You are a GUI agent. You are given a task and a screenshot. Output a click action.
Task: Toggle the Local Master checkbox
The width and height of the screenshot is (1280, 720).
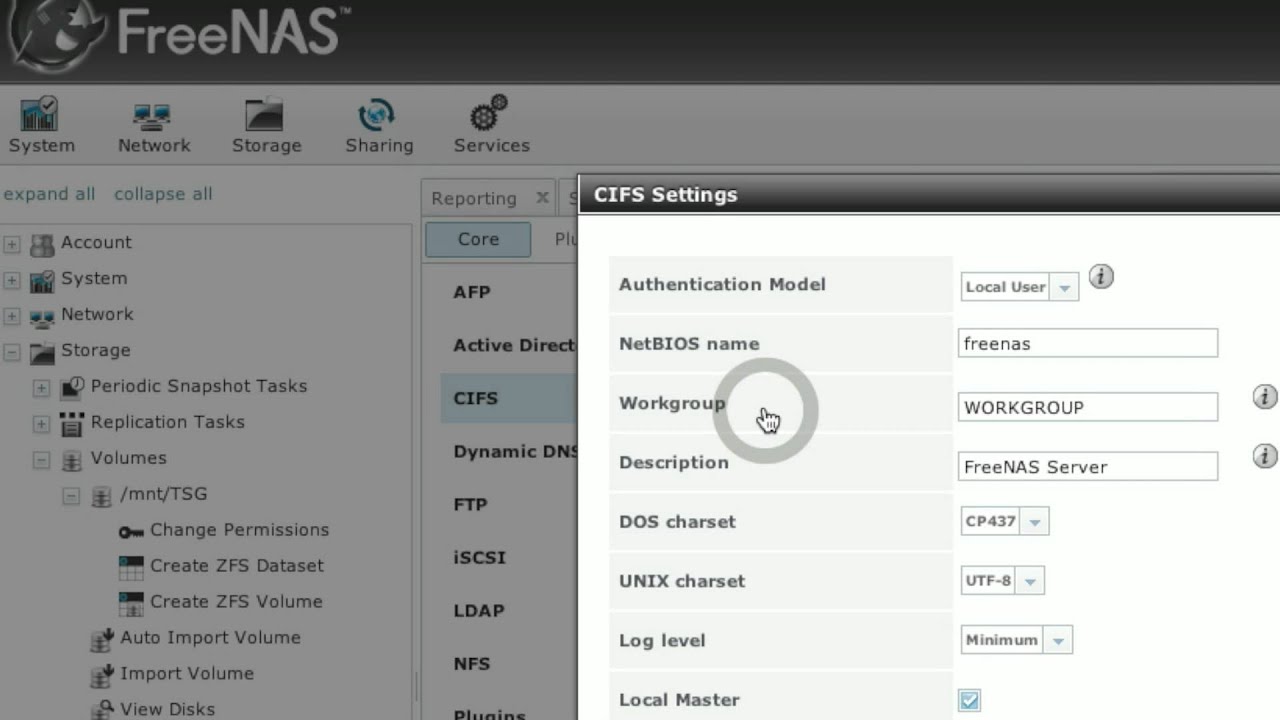(x=969, y=700)
